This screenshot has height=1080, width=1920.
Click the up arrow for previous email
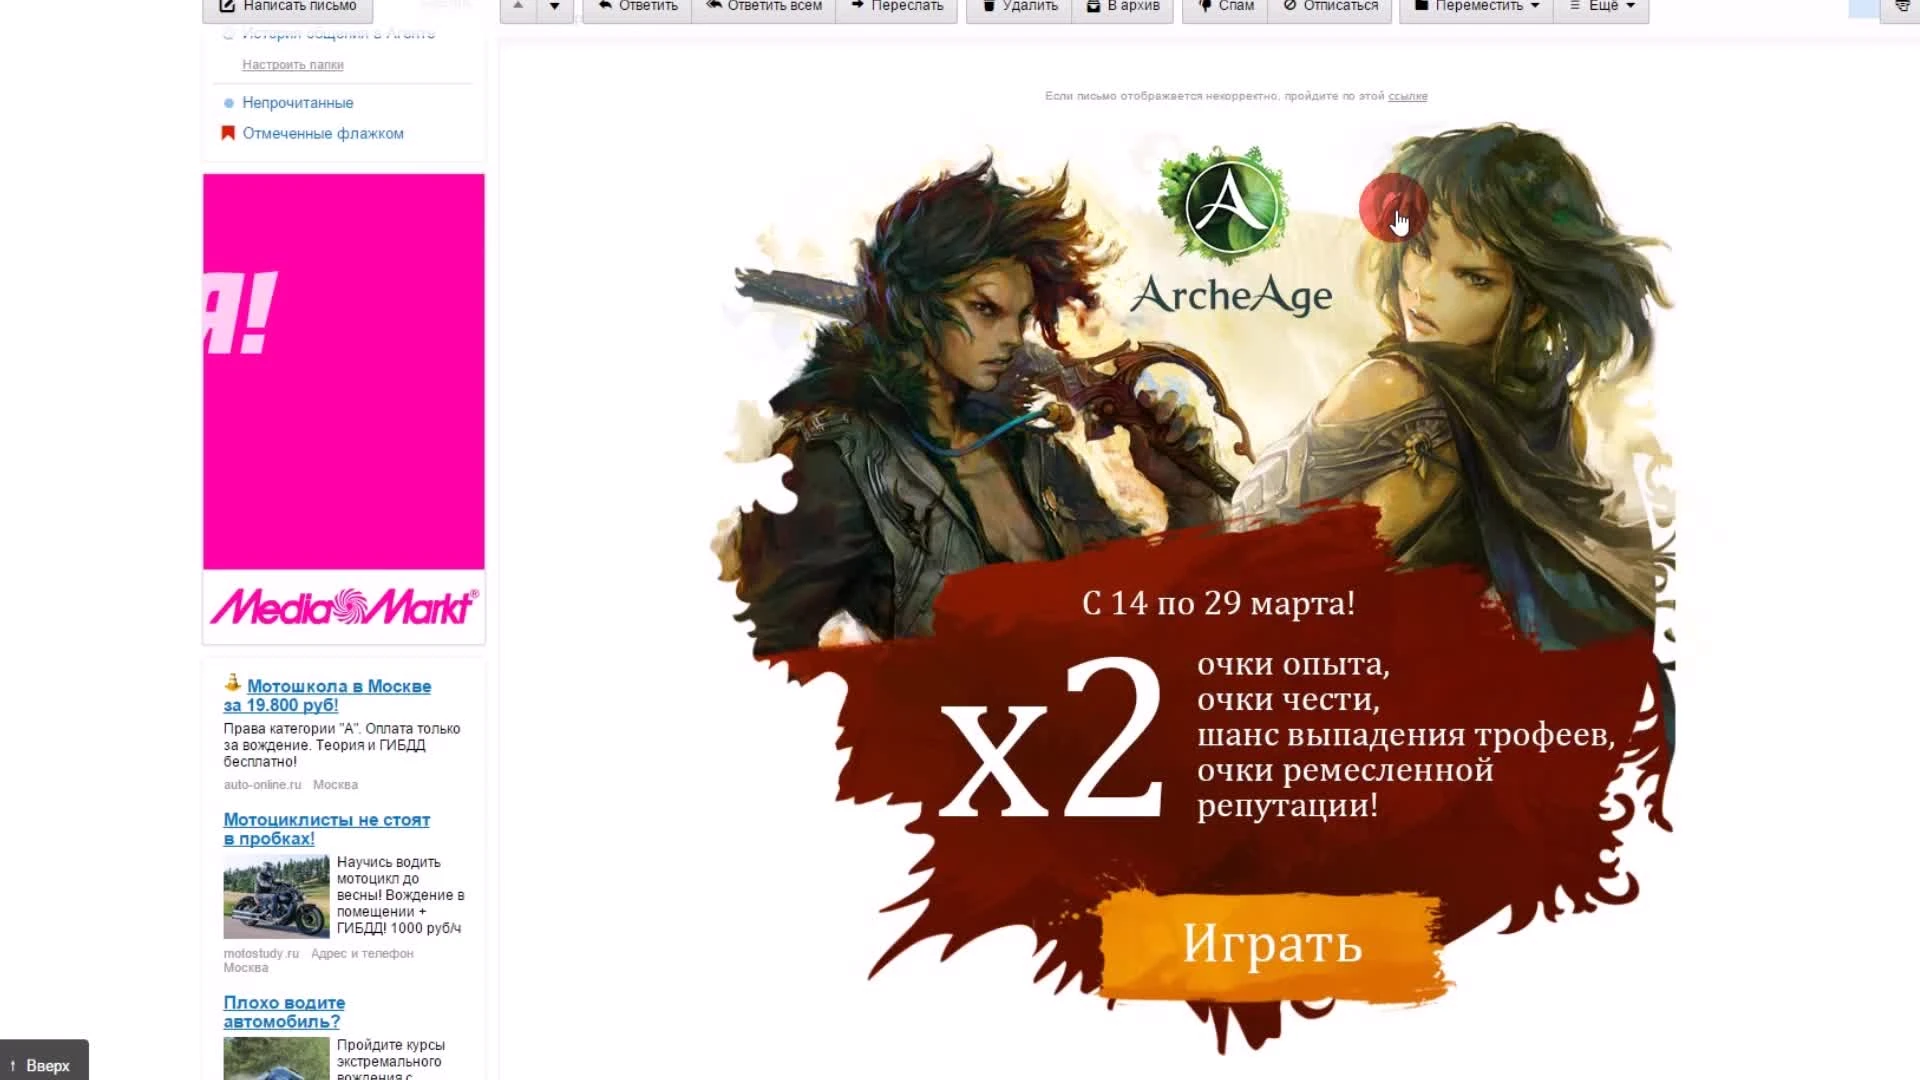click(517, 5)
